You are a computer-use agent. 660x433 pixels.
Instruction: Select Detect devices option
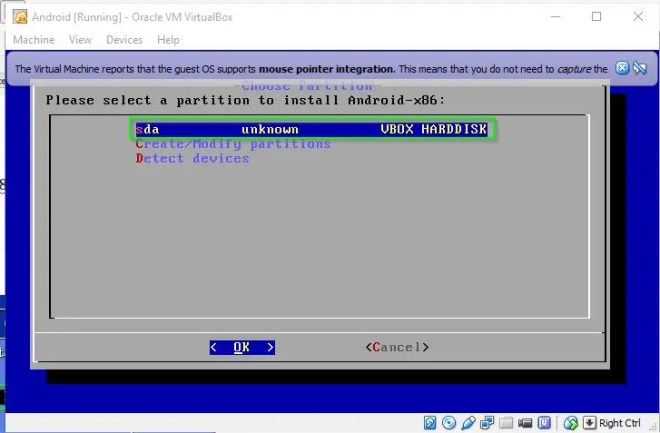(192, 158)
